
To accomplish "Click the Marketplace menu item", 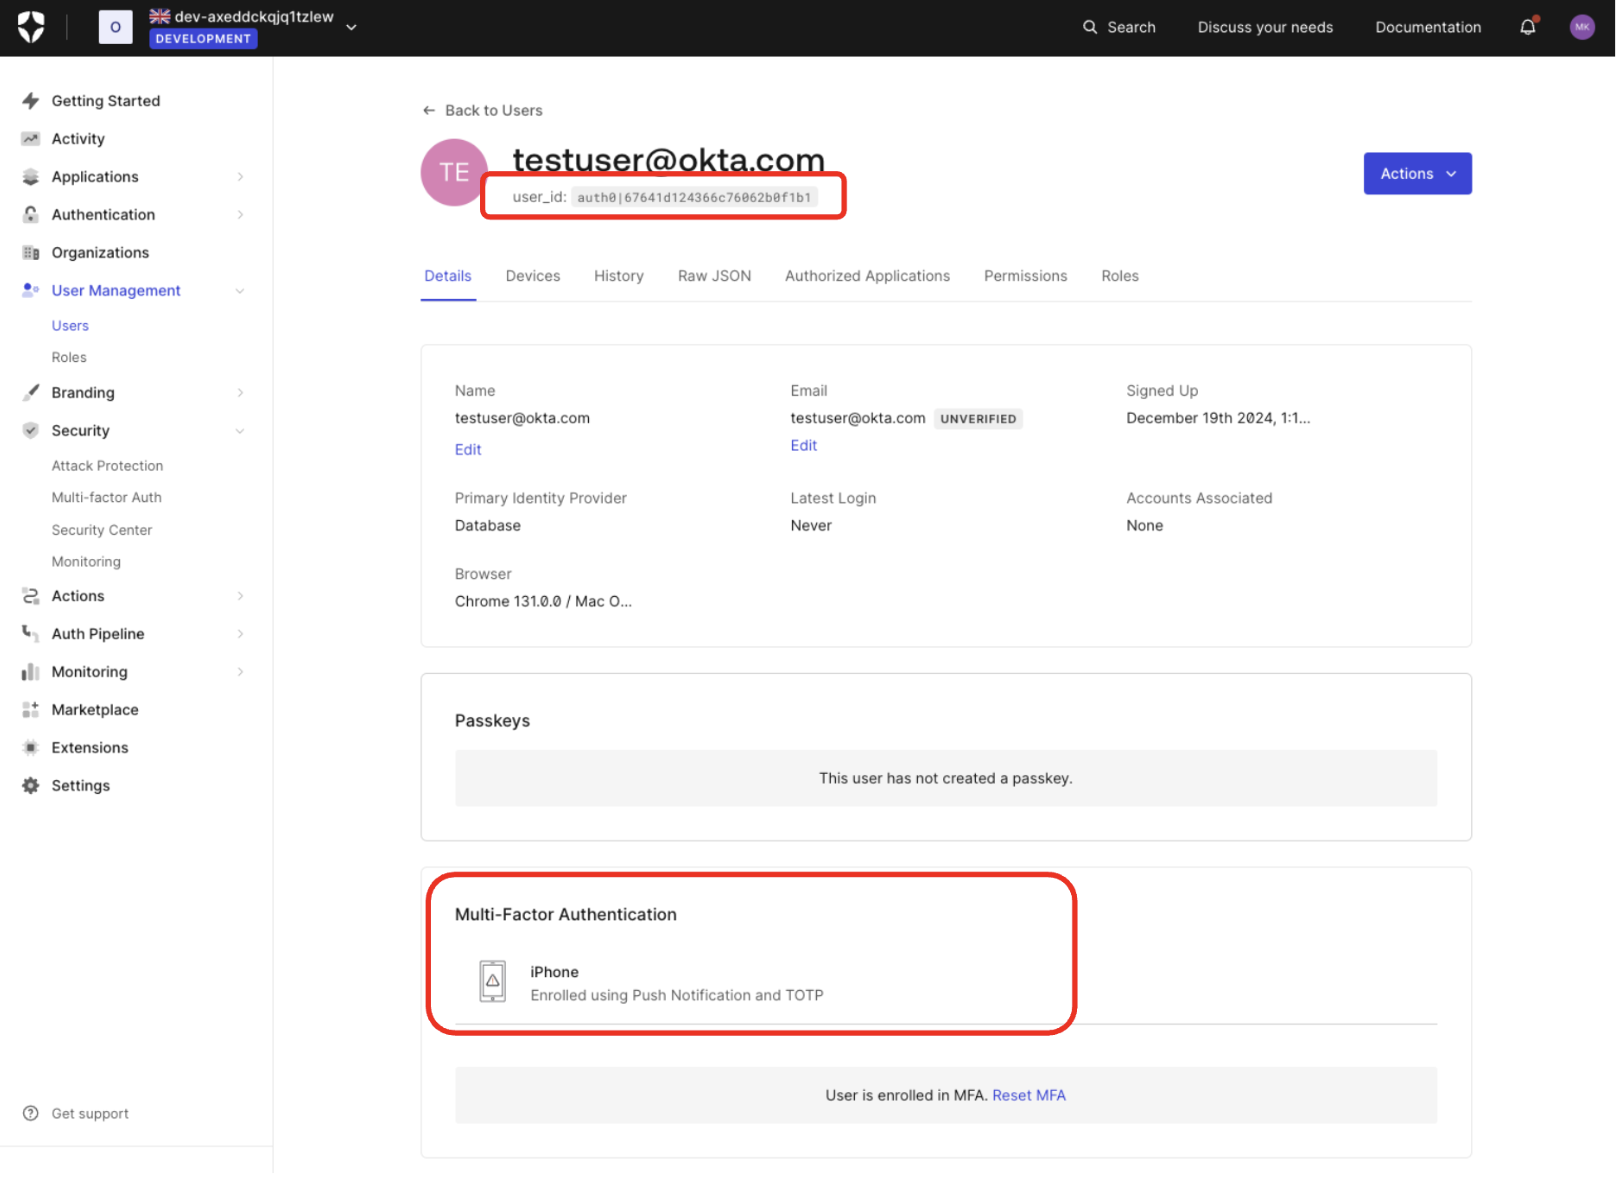I will click(95, 710).
